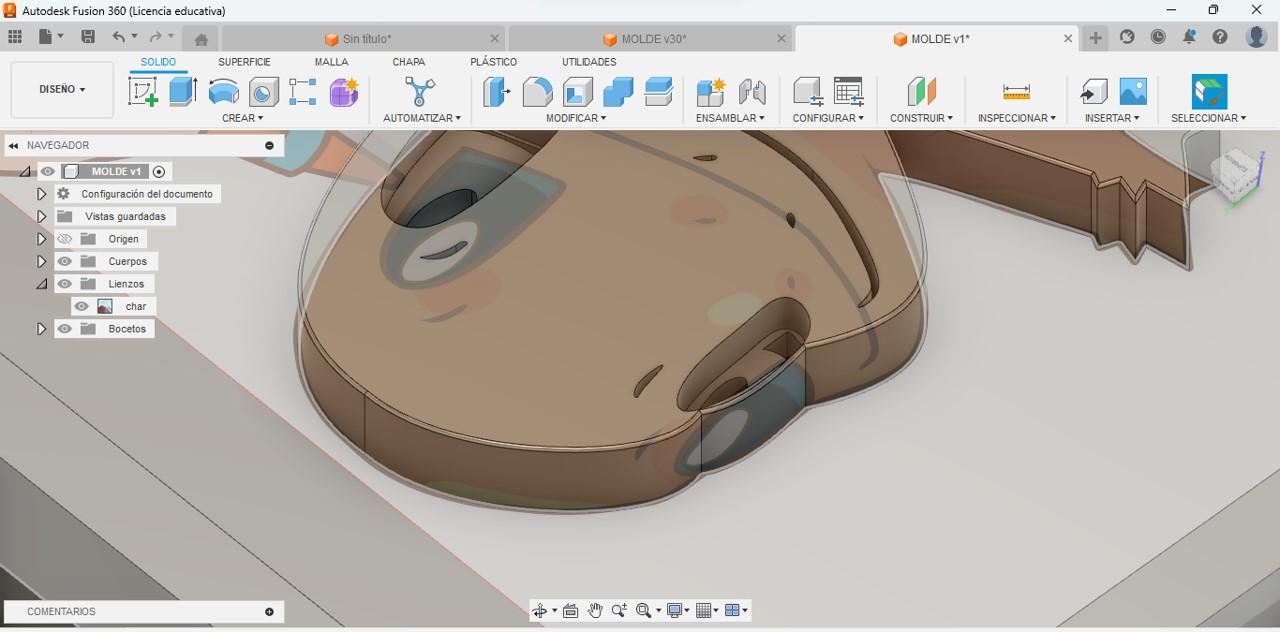Close the Sin título* document tab

pos(496,39)
